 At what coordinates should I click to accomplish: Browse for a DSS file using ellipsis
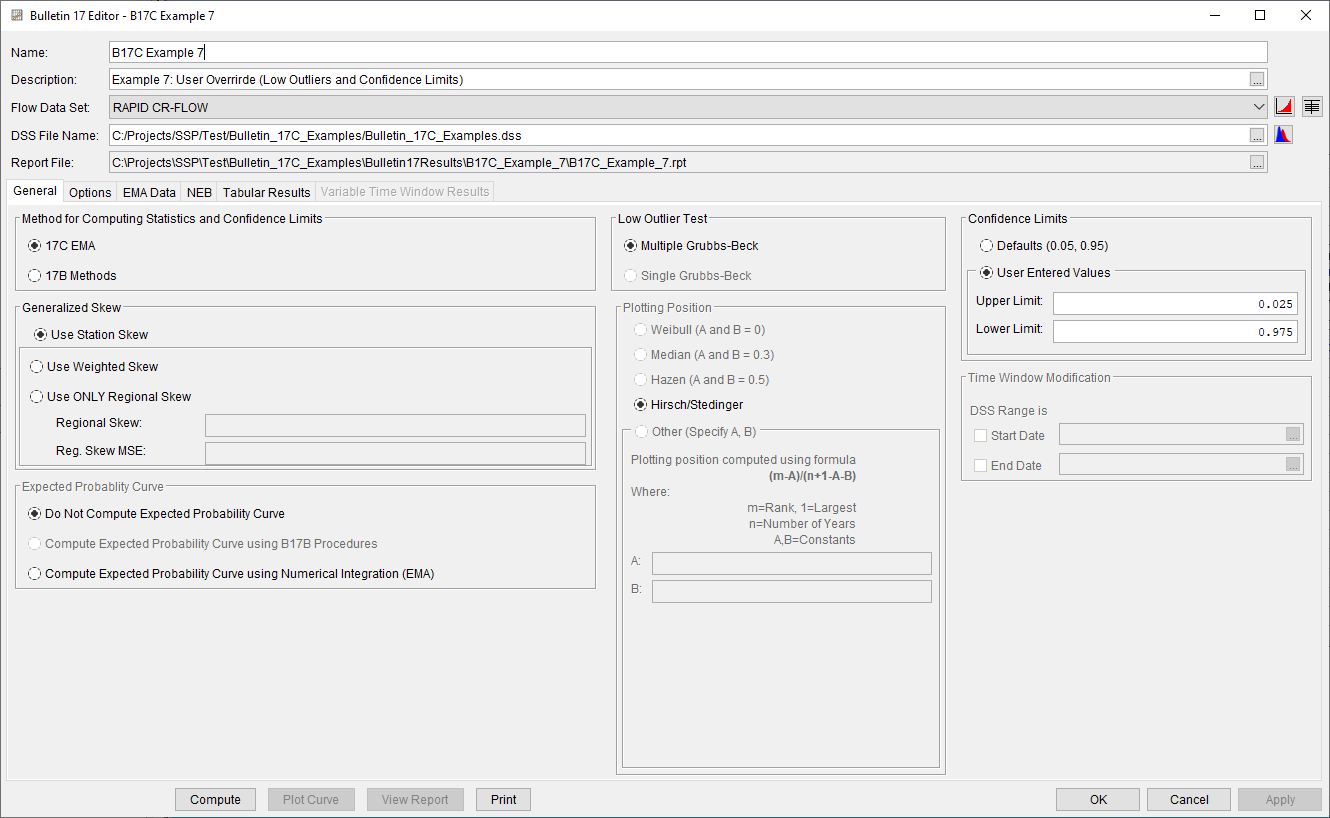click(1257, 134)
